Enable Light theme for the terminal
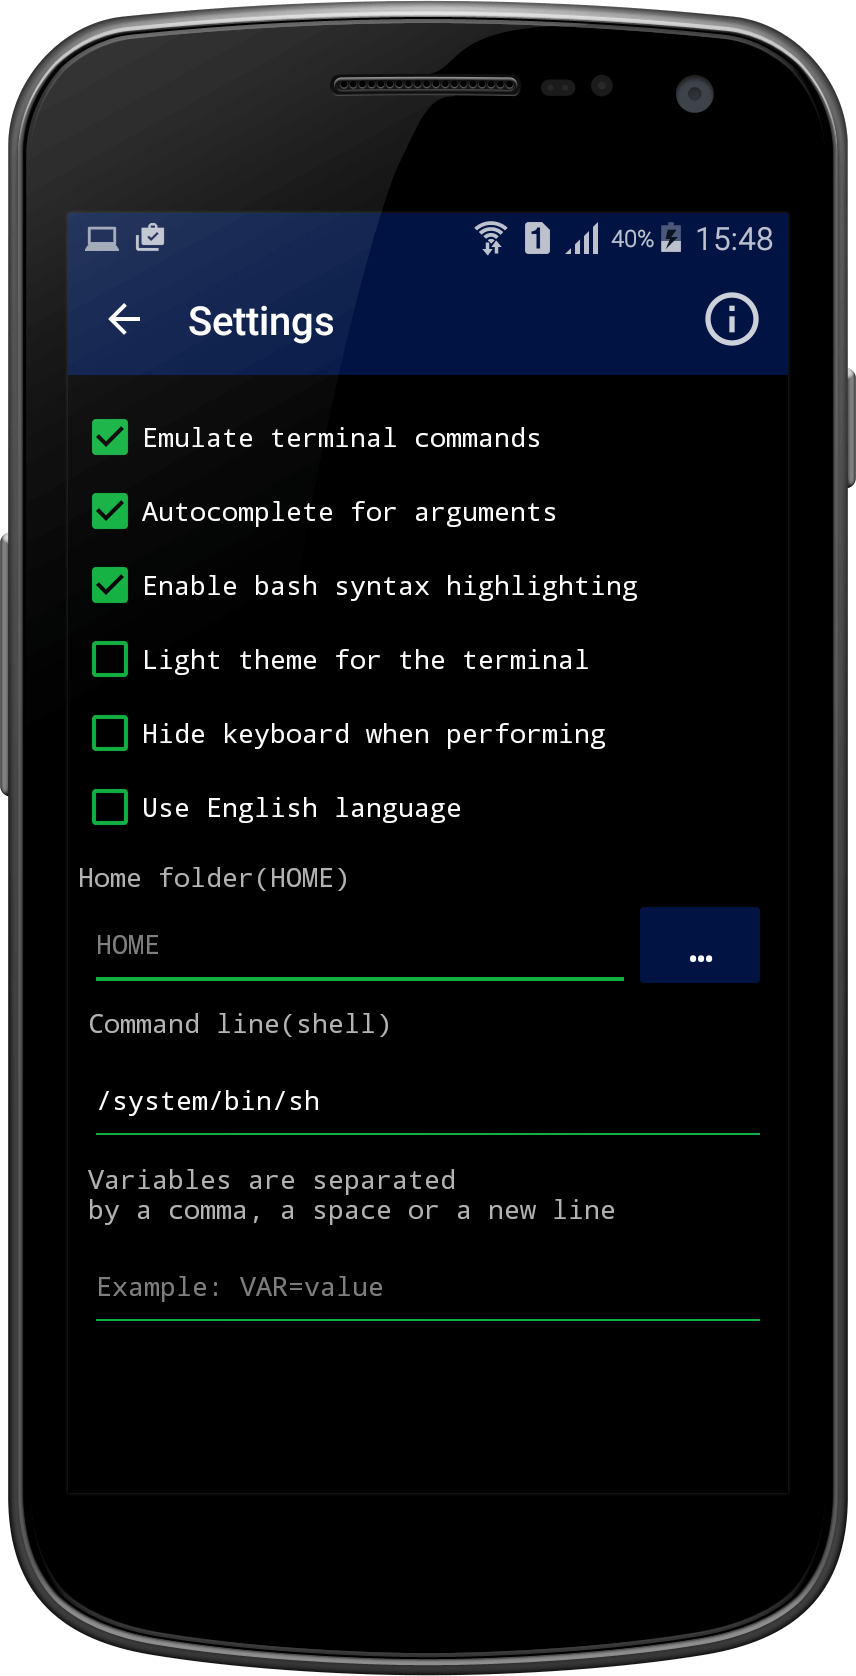Viewport: 856px width, 1676px height. 110,660
